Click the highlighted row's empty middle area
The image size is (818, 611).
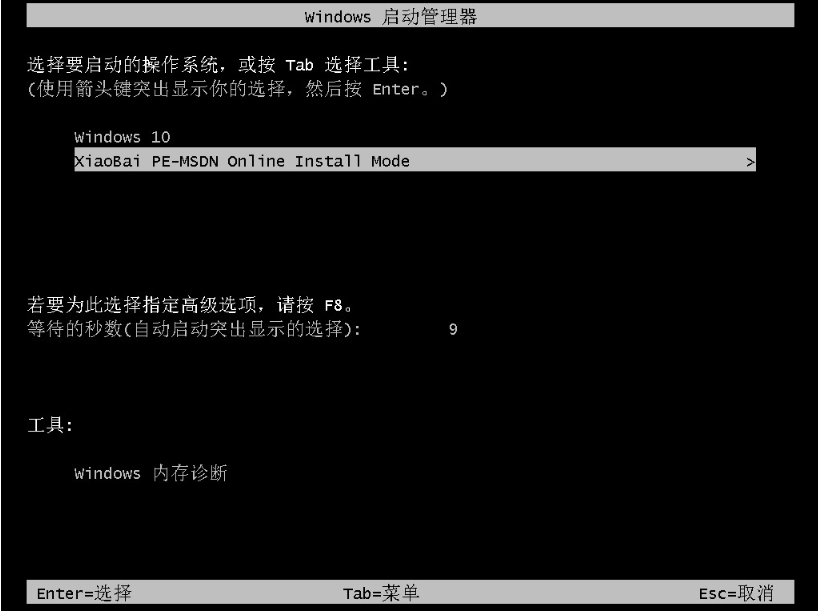(x=574, y=160)
